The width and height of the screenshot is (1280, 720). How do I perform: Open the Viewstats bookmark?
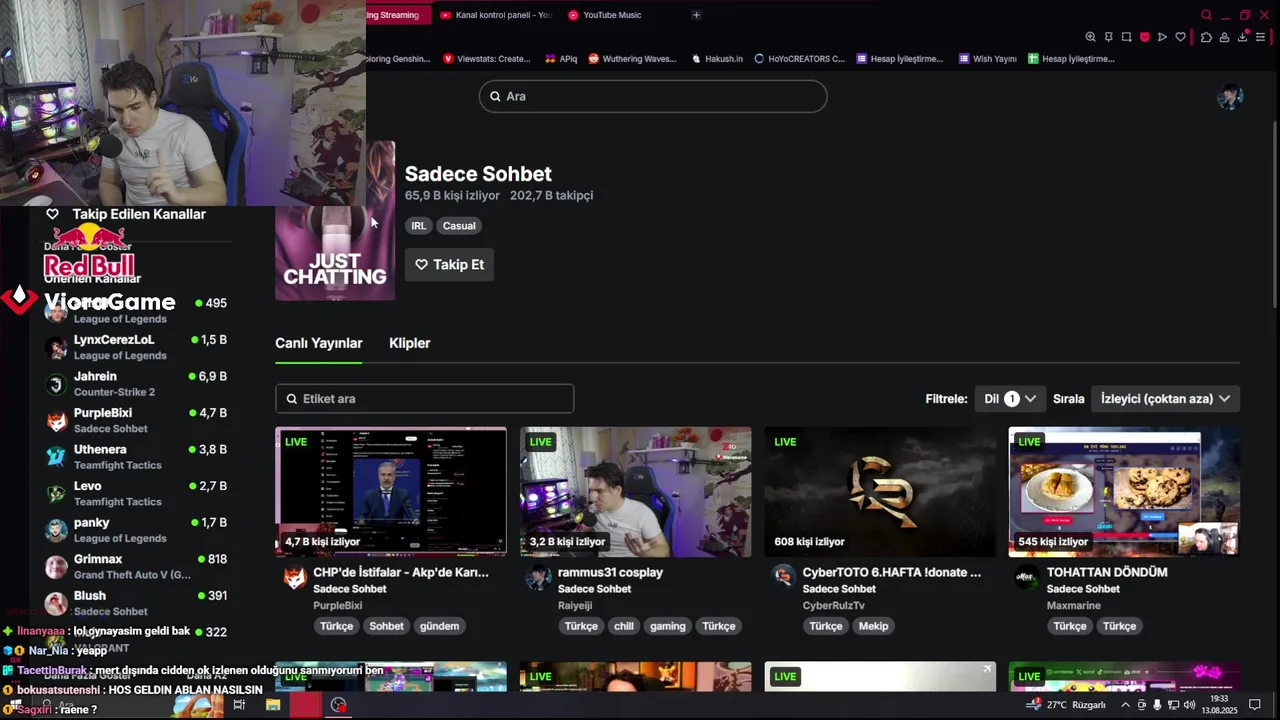click(x=487, y=59)
